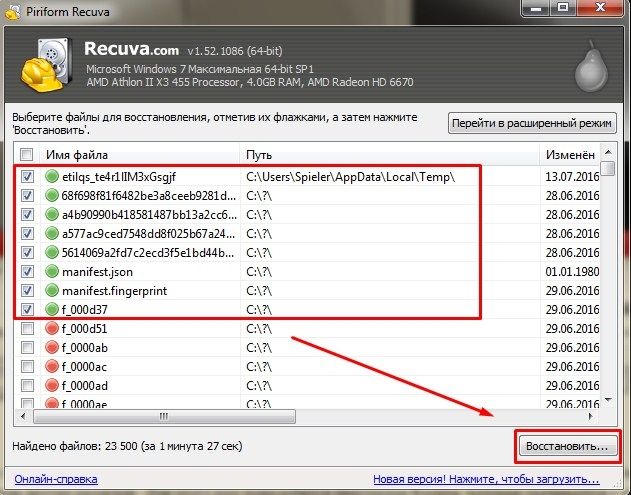
Task: Click the vertical scrollbar up arrow
Action: pyautogui.click(x=608, y=152)
